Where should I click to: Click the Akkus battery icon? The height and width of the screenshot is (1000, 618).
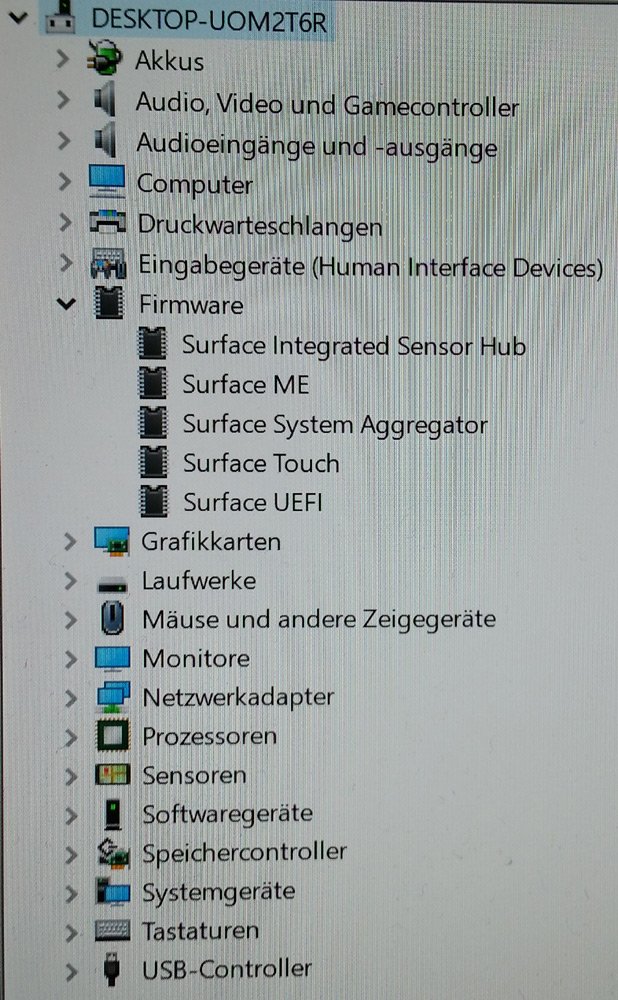tap(105, 61)
